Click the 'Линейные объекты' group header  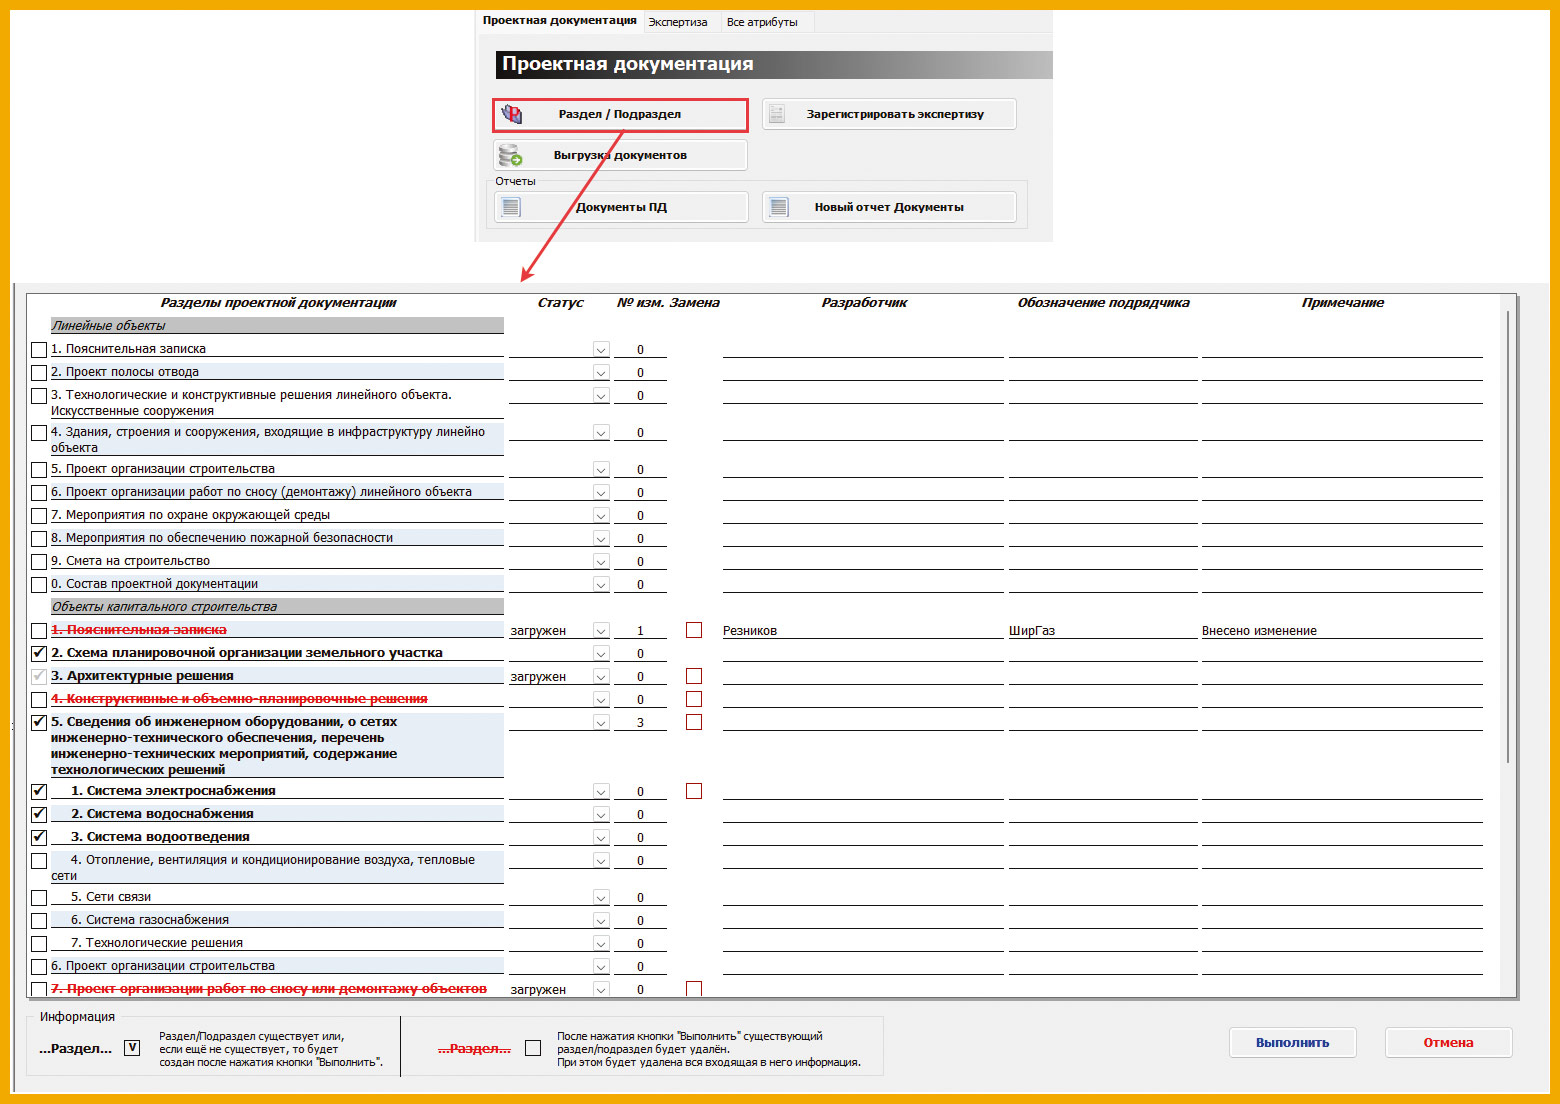277,326
